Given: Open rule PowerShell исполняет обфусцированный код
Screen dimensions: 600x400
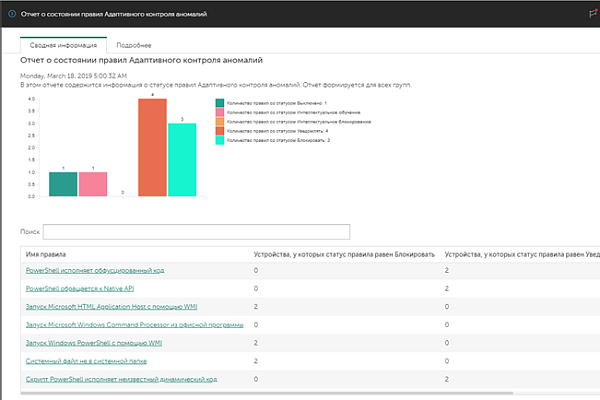Looking at the screenshot, I should pos(95,270).
